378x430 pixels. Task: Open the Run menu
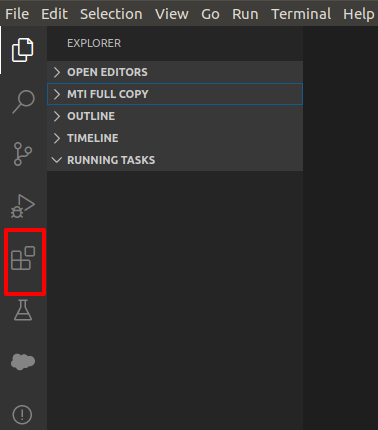[245, 14]
